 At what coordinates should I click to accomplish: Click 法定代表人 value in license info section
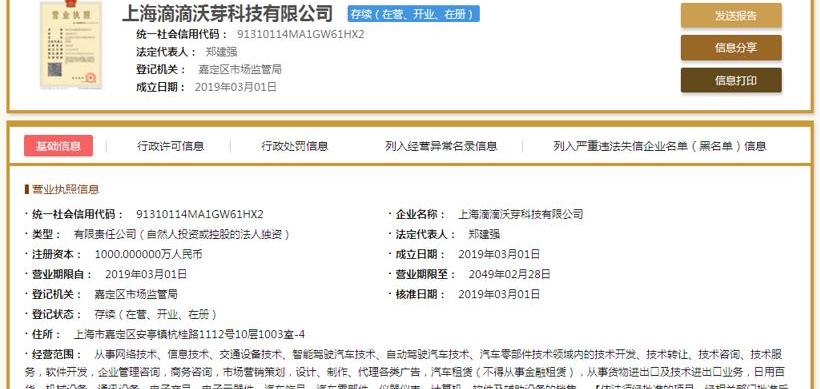tap(484, 234)
